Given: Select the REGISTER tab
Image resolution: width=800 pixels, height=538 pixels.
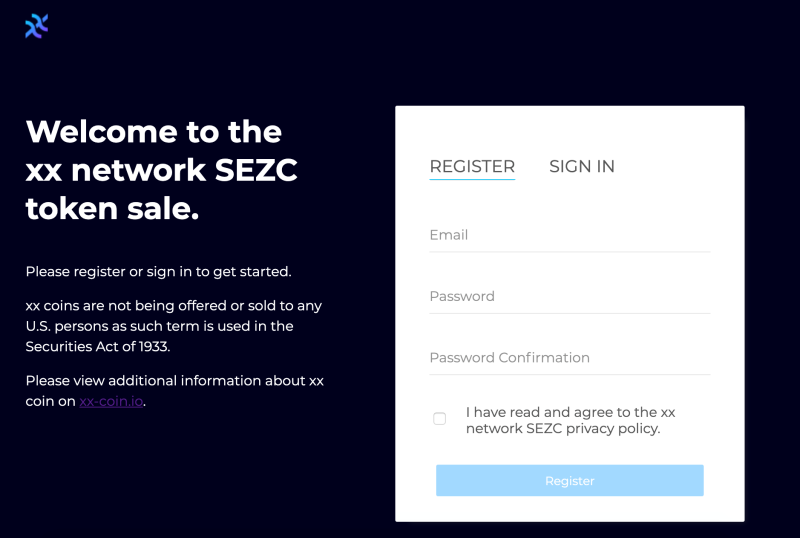Looking at the screenshot, I should tap(472, 166).
